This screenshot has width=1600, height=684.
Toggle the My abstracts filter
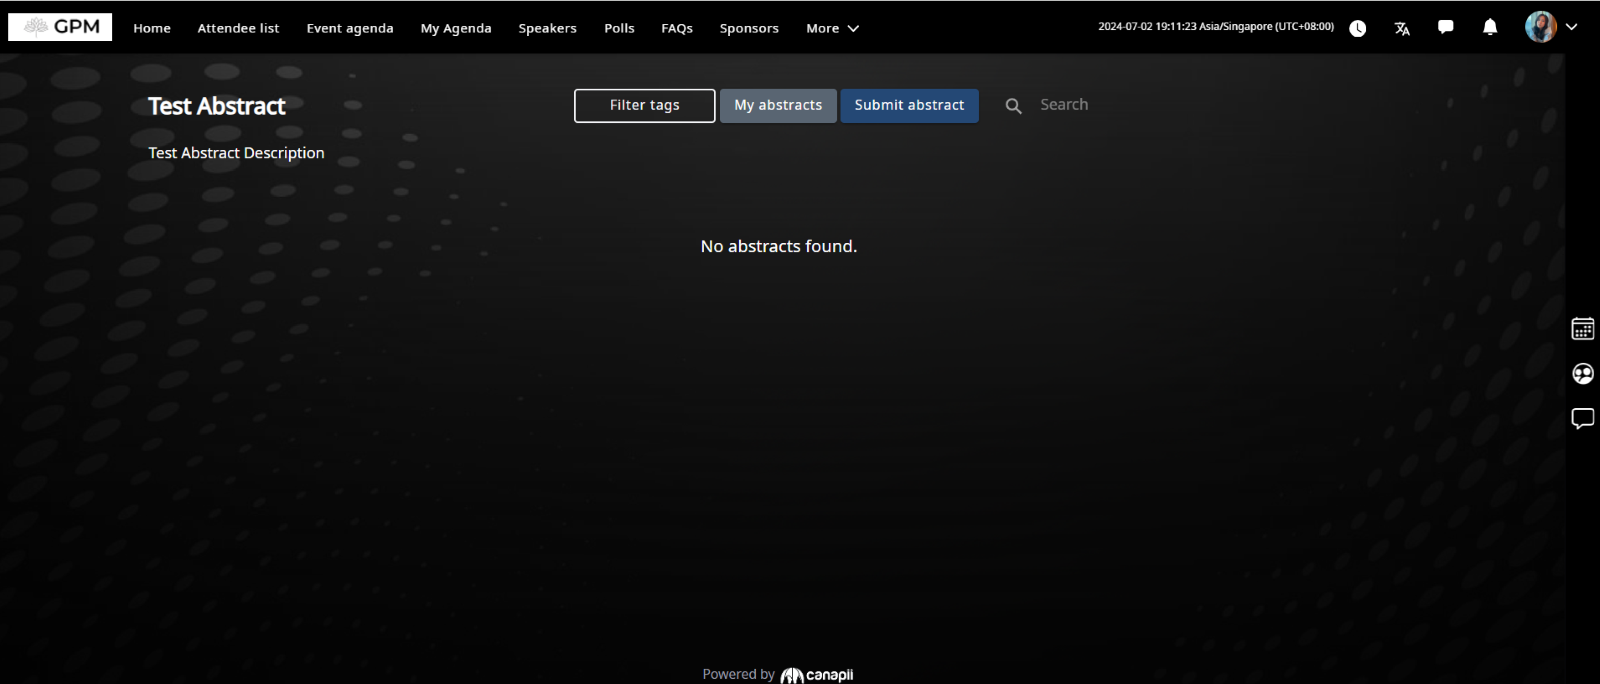coord(777,106)
